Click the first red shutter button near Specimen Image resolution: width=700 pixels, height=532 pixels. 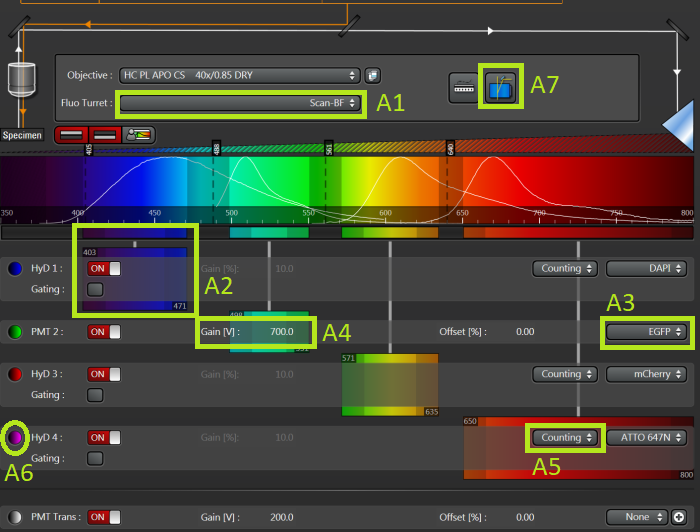pyautogui.click(x=71, y=135)
